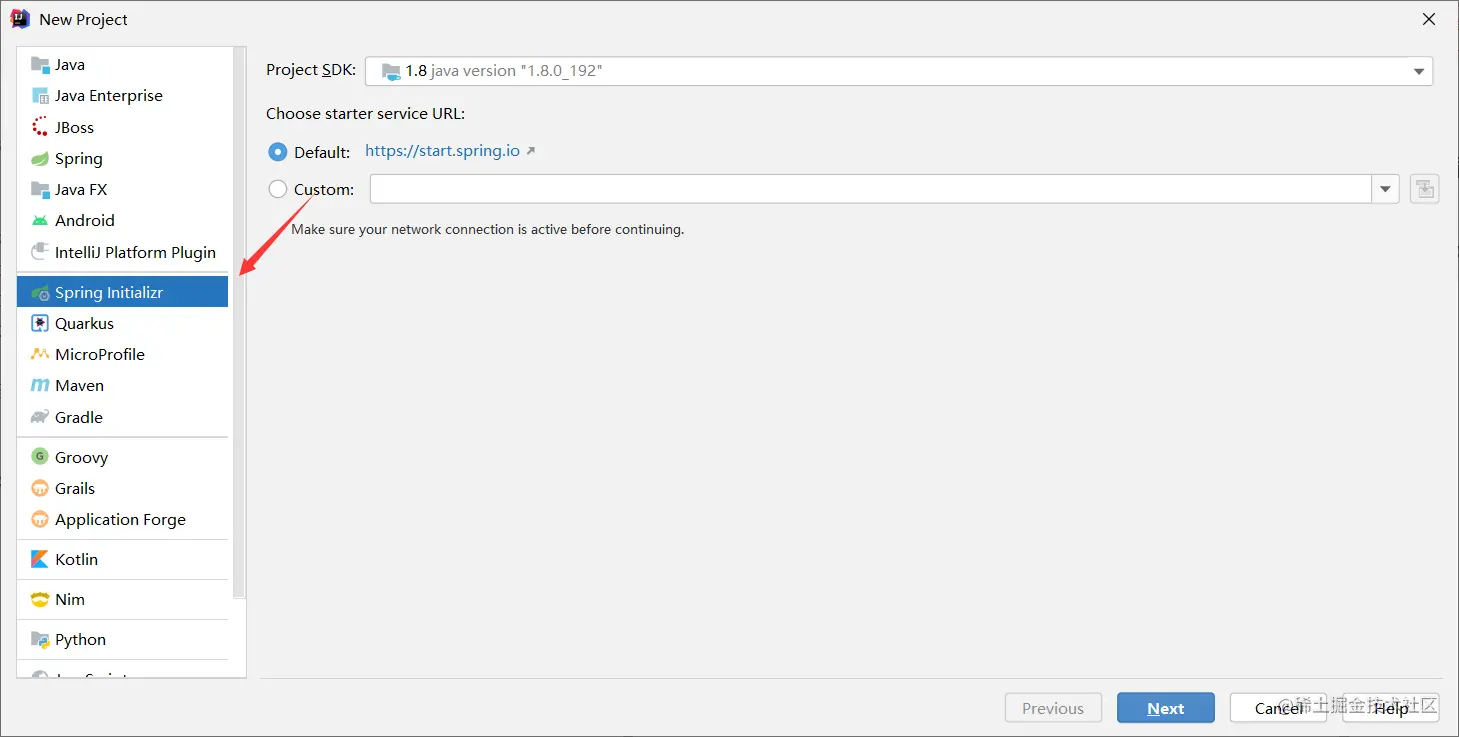
Task: Click the Python icon
Action: (x=40, y=639)
